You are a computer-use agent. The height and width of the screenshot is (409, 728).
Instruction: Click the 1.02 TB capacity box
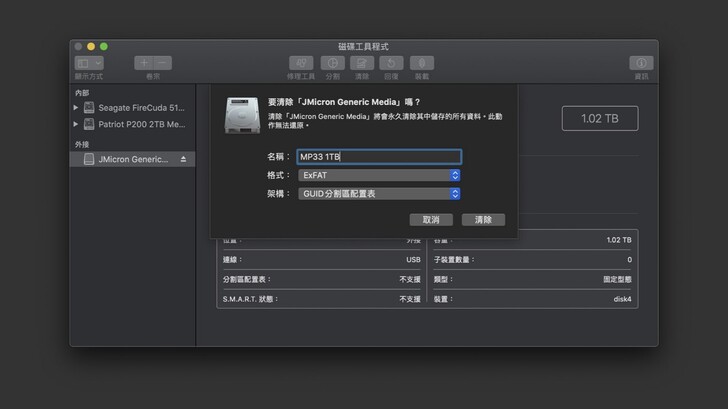pyautogui.click(x=599, y=118)
